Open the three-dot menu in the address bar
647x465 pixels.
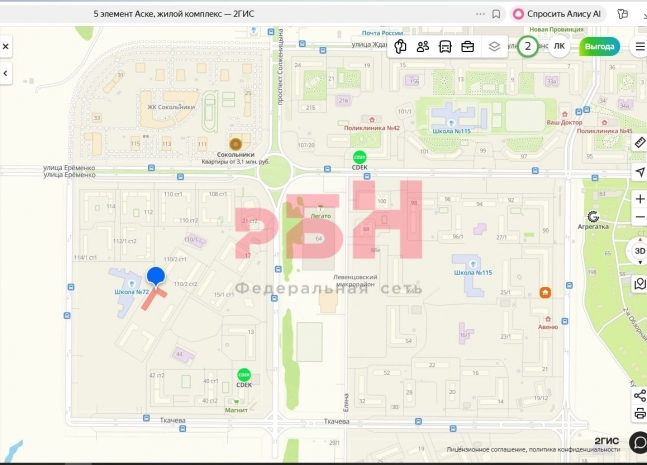tap(480, 14)
